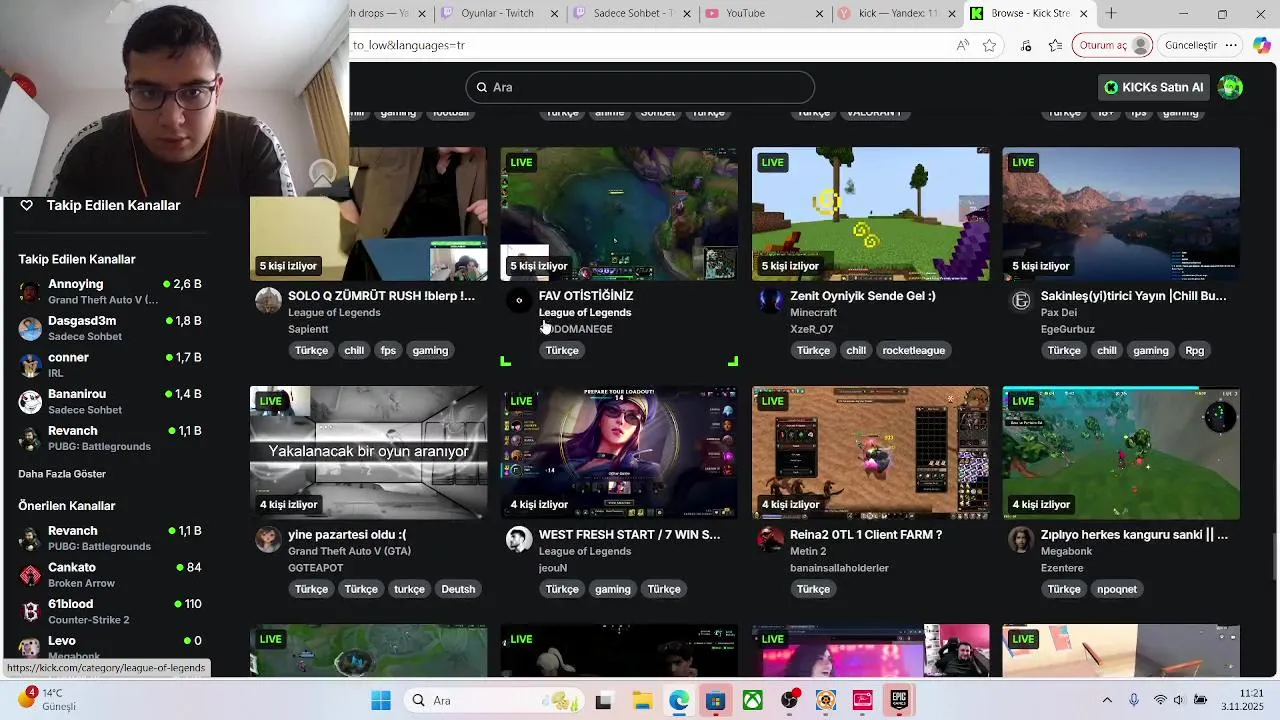Click the browser favorites star icon

(989, 45)
